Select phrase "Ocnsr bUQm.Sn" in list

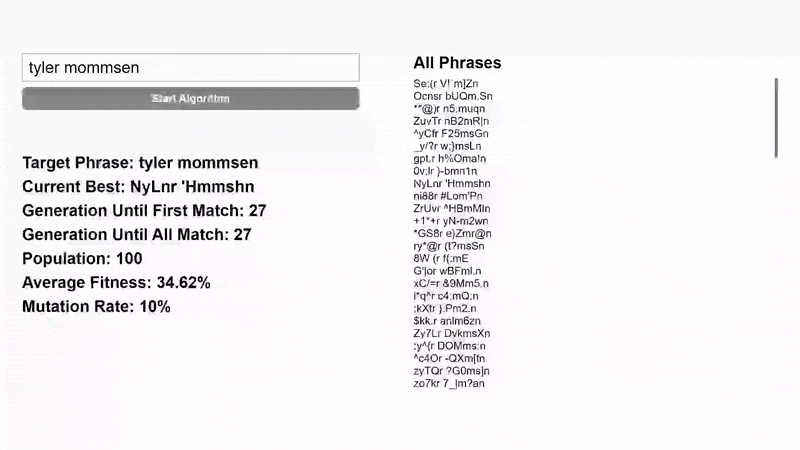[453, 96]
